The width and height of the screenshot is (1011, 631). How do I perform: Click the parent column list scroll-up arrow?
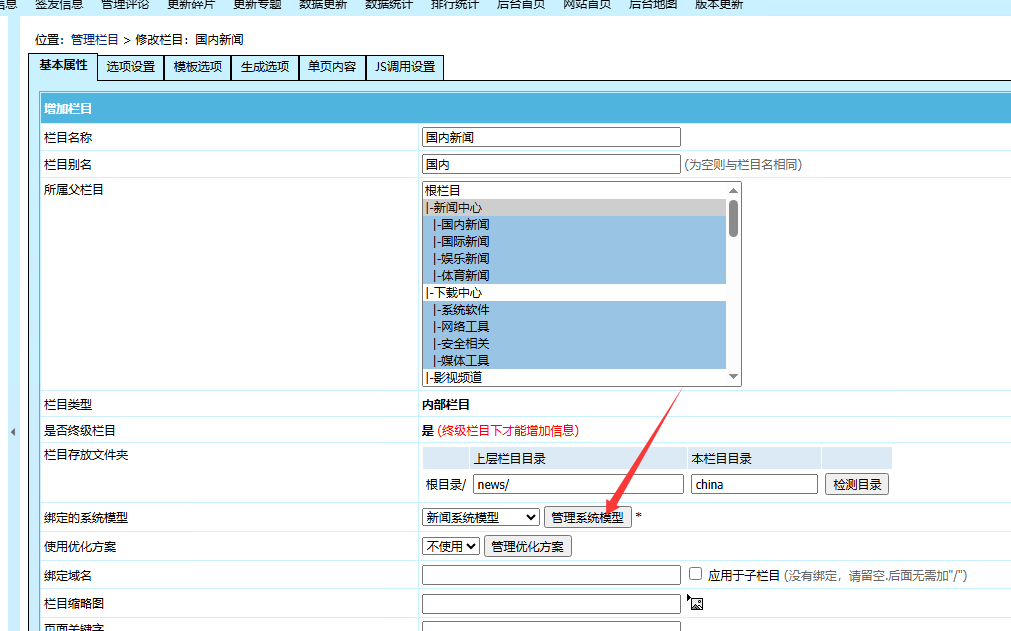[x=733, y=191]
